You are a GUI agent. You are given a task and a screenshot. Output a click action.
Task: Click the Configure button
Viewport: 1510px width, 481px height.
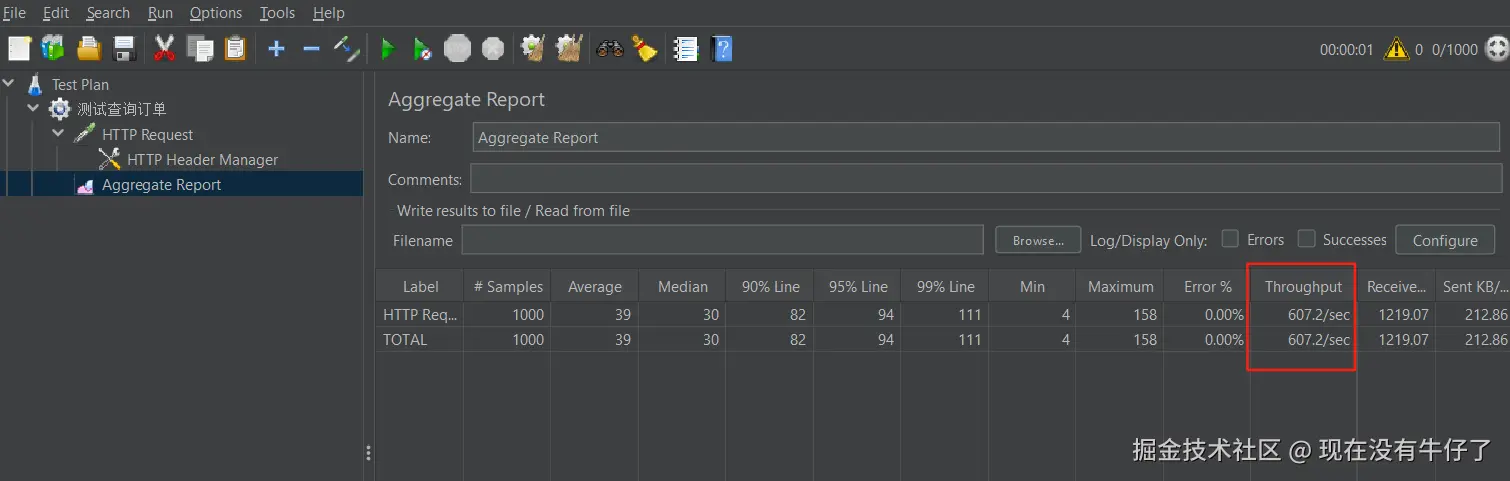1444,240
